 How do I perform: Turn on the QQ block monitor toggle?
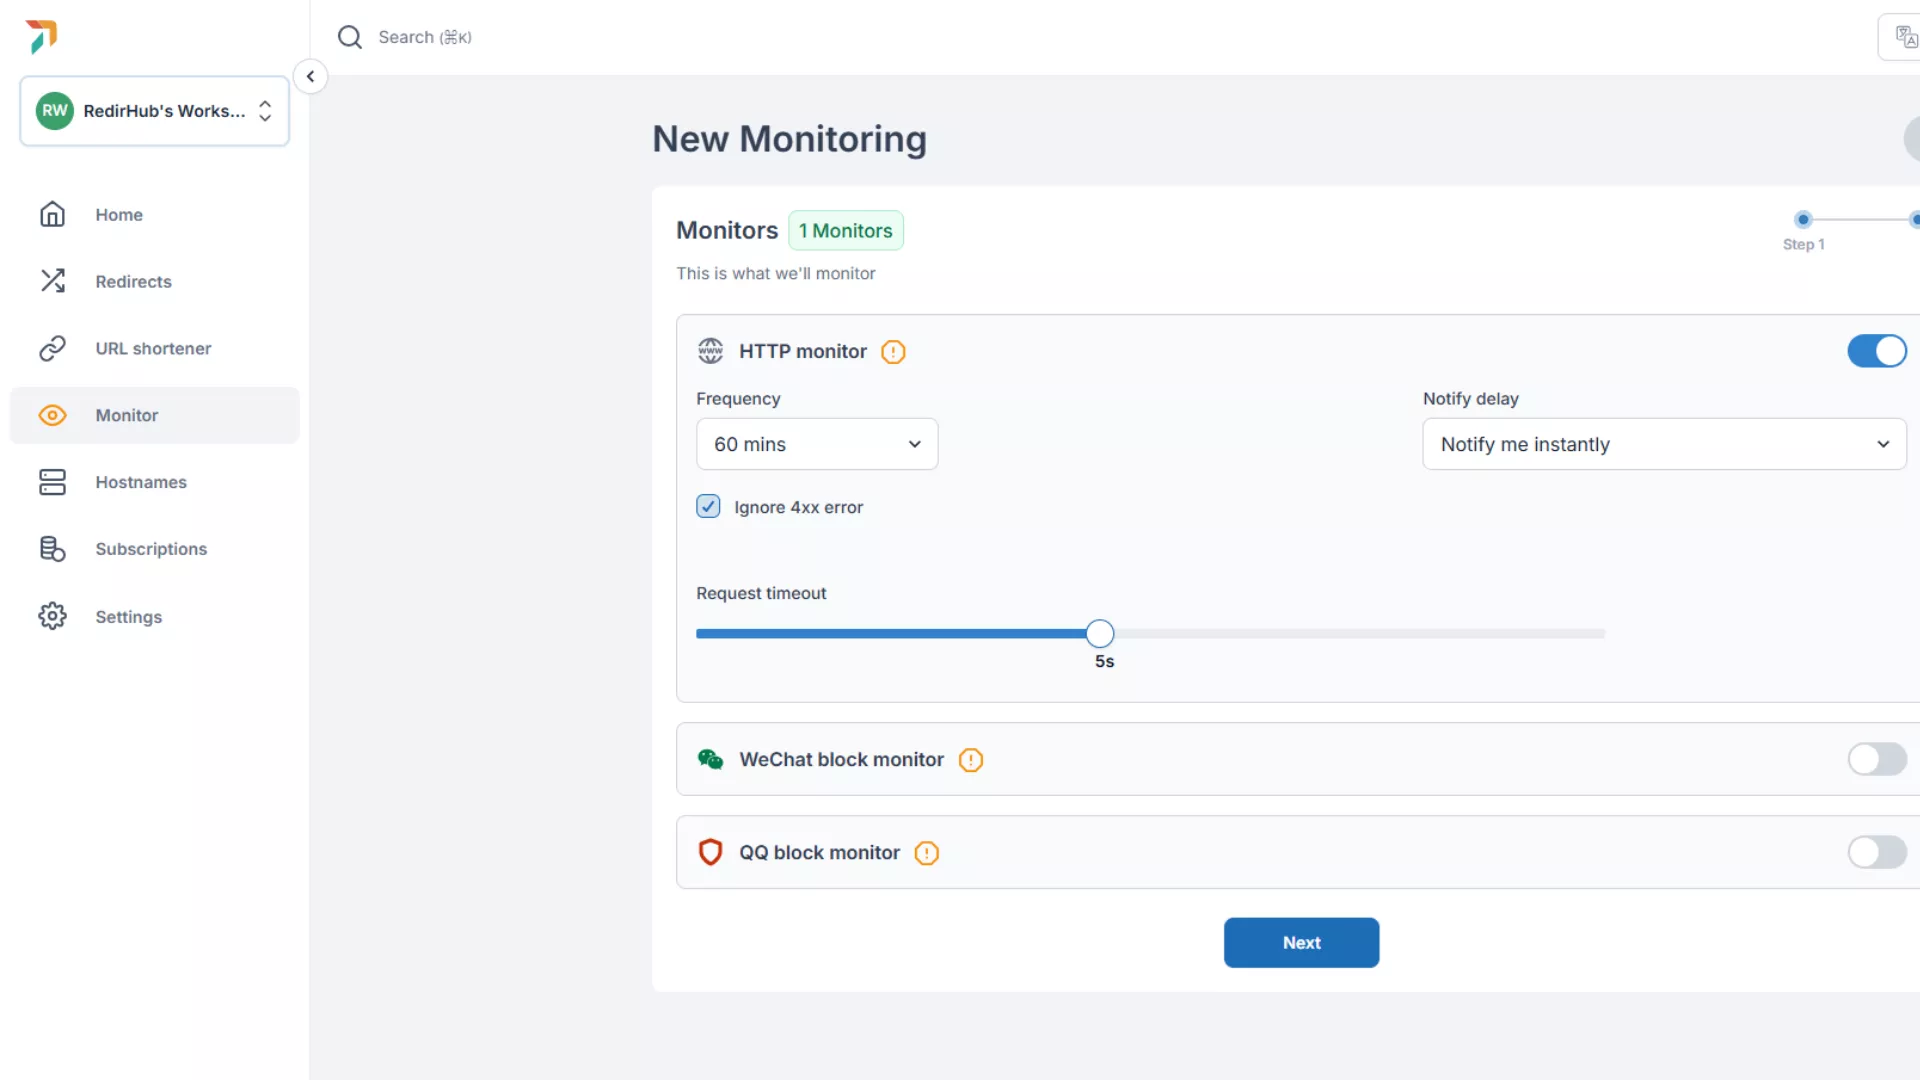(x=1876, y=852)
